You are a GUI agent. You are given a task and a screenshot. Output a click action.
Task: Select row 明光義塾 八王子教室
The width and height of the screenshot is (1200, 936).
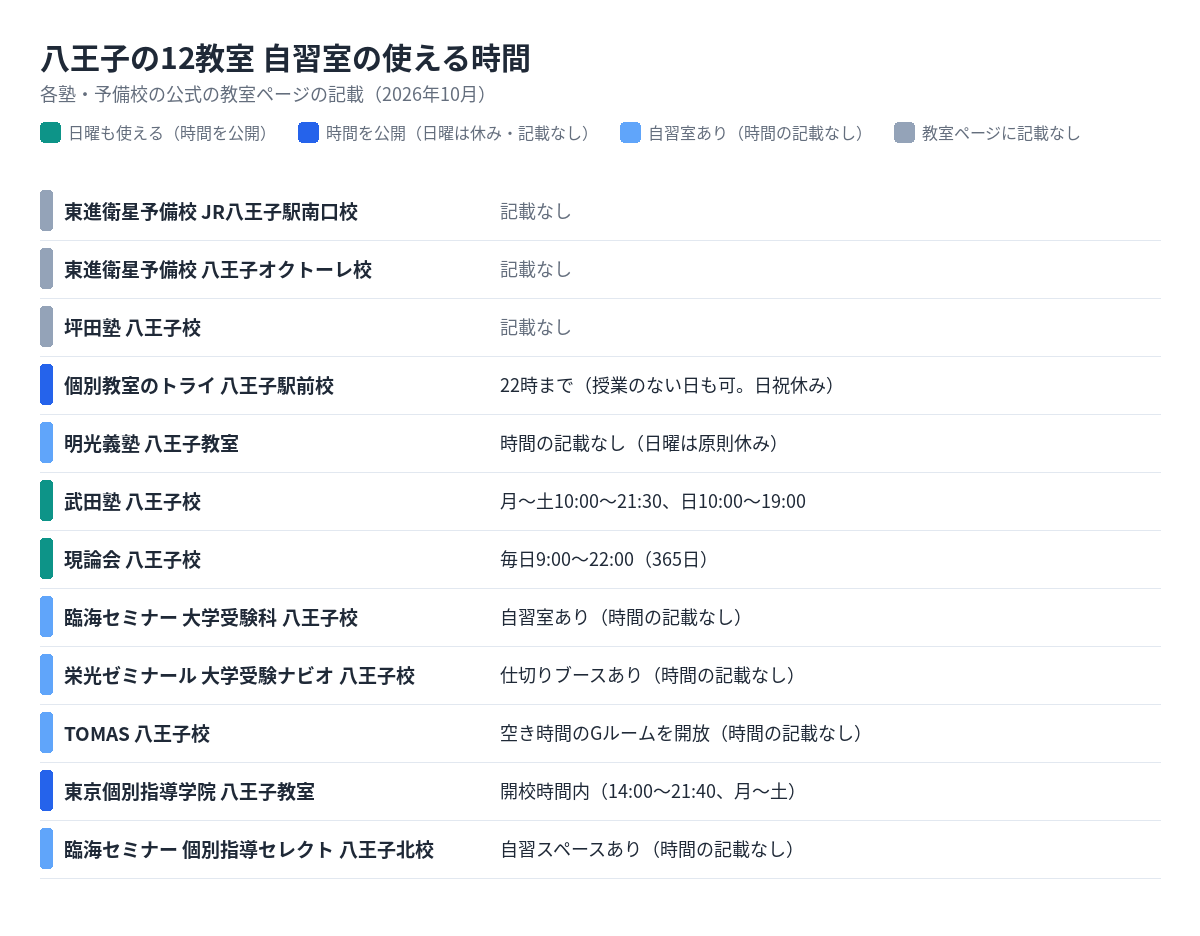tap(600, 443)
